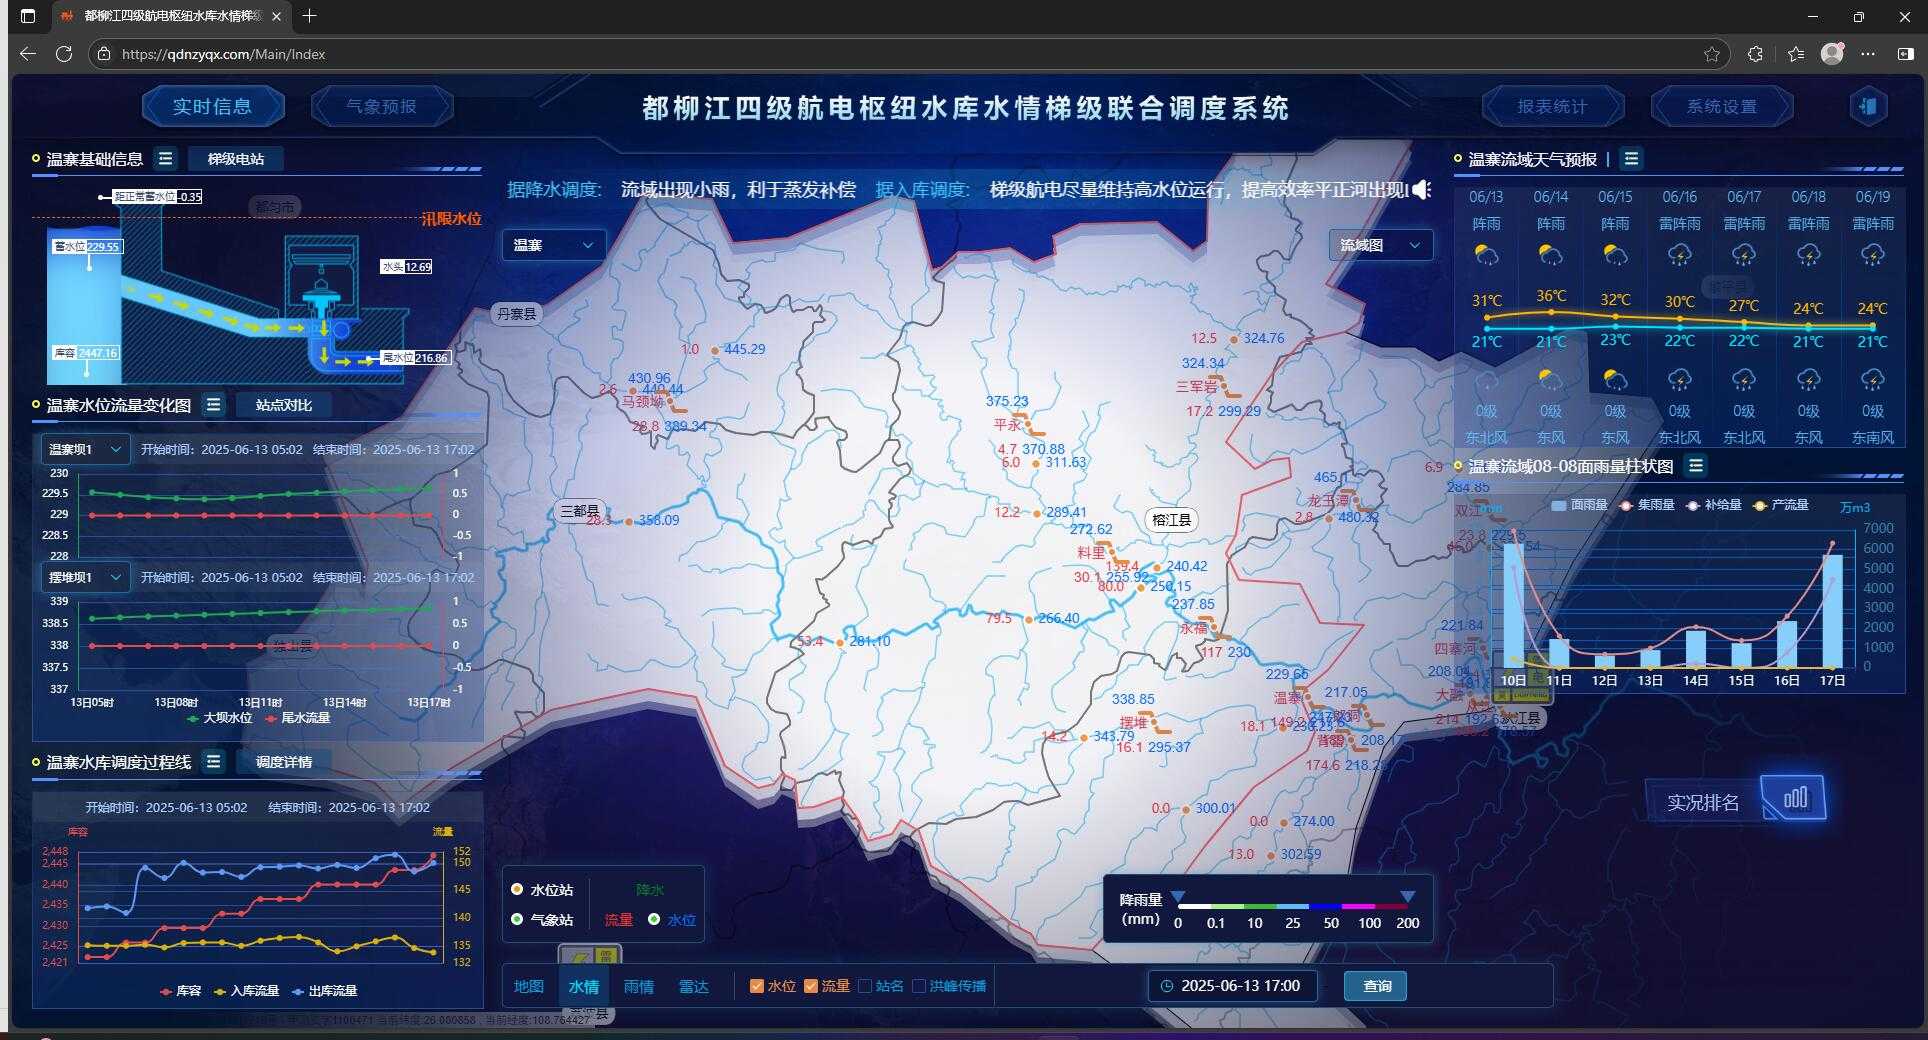Click the date-time field showing 2025-06-13 17:00
The height and width of the screenshot is (1040, 1928).
tap(1232, 986)
